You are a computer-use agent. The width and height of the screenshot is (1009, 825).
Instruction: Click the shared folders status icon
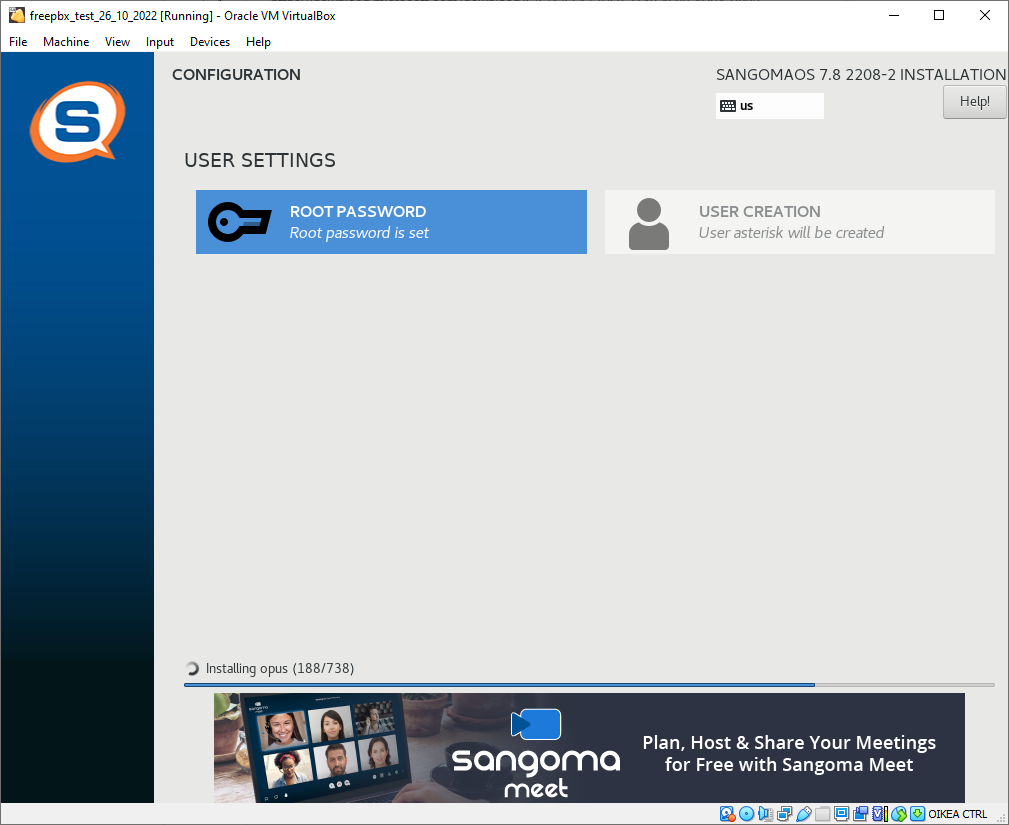point(822,814)
